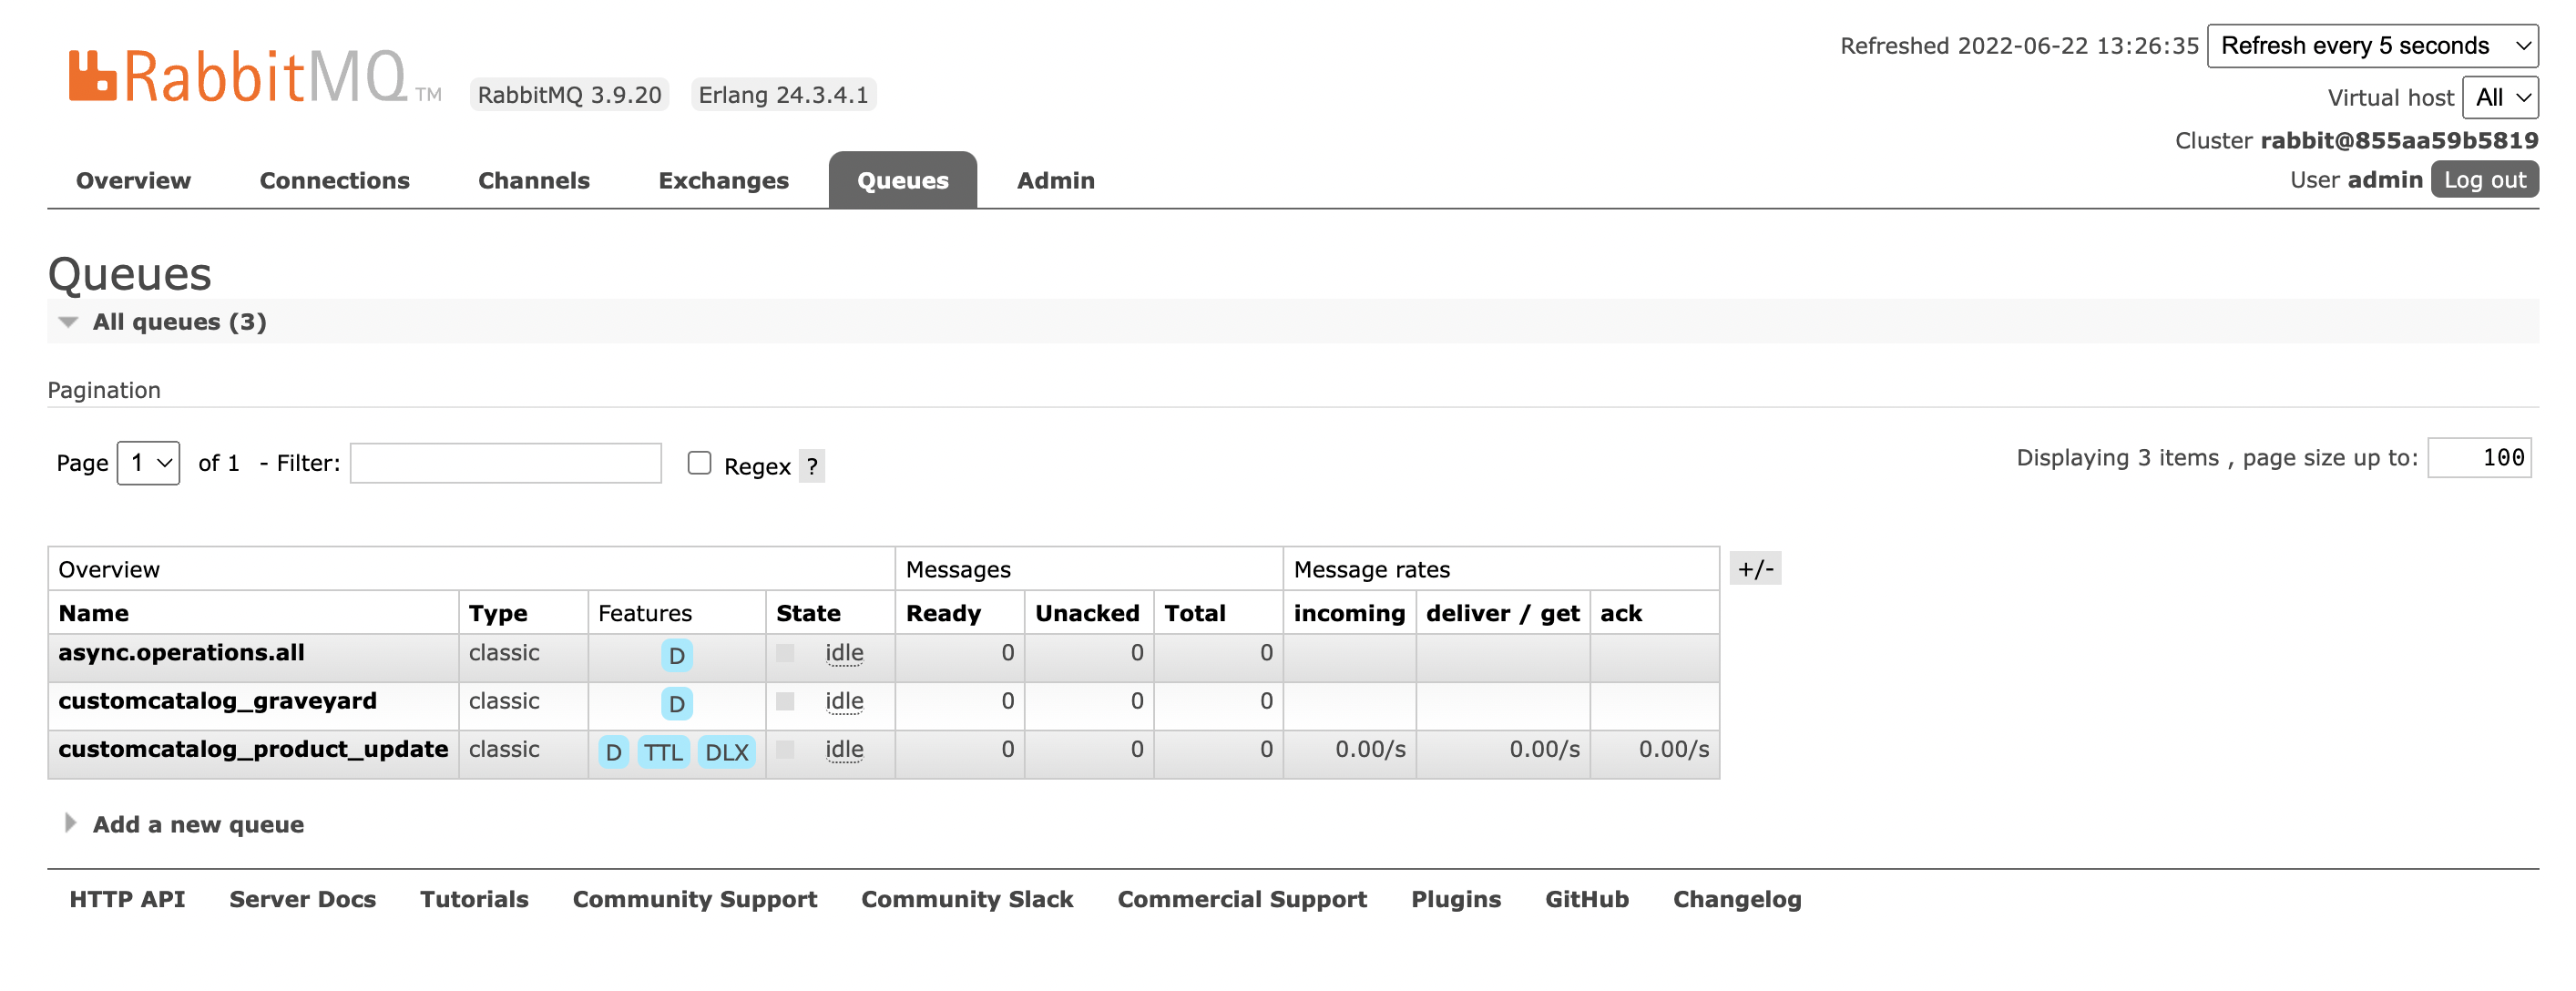Open the Page number dropdown

coord(148,463)
